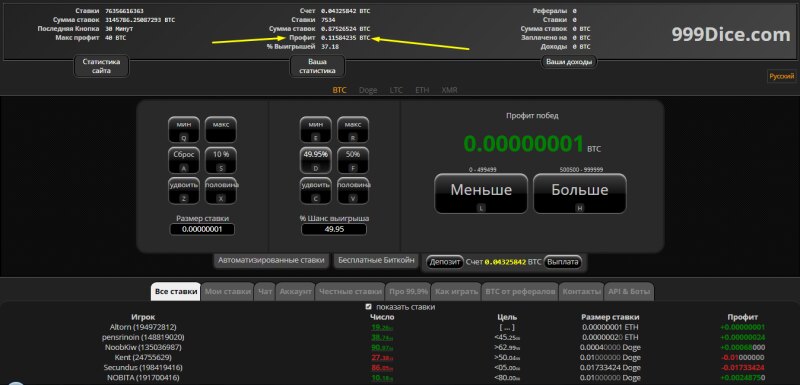Click the green 0.00000001 profit value
Viewport: 800px width, 385px height.
[523, 144]
